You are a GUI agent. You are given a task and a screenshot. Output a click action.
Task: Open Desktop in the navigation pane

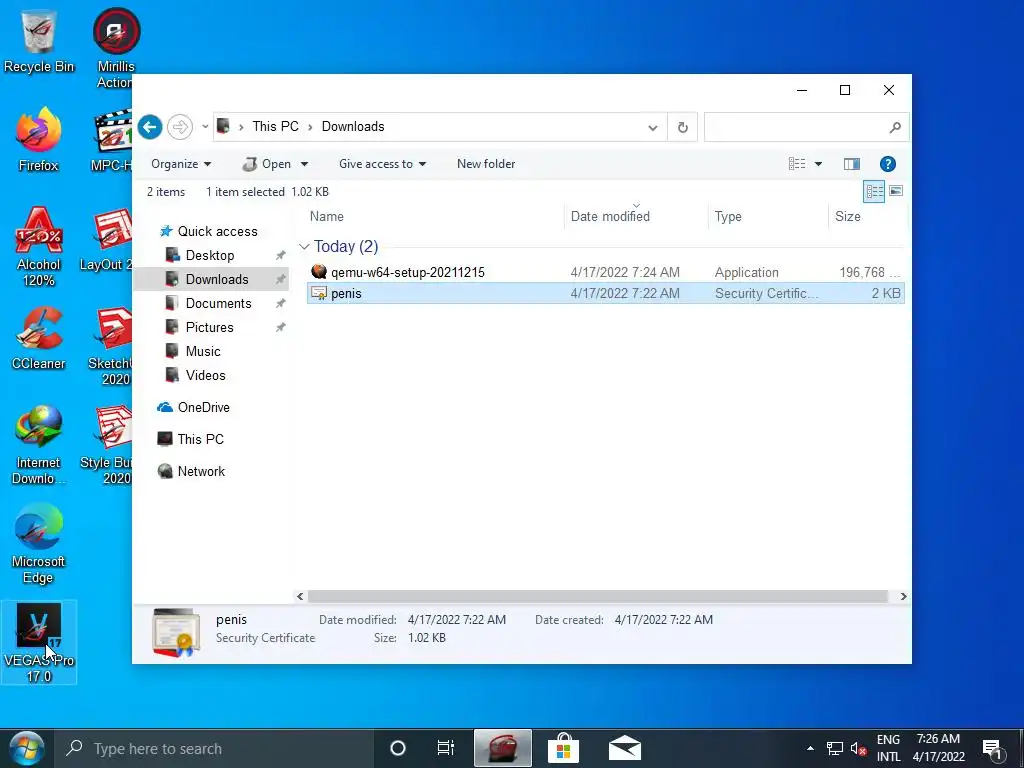(x=210, y=255)
